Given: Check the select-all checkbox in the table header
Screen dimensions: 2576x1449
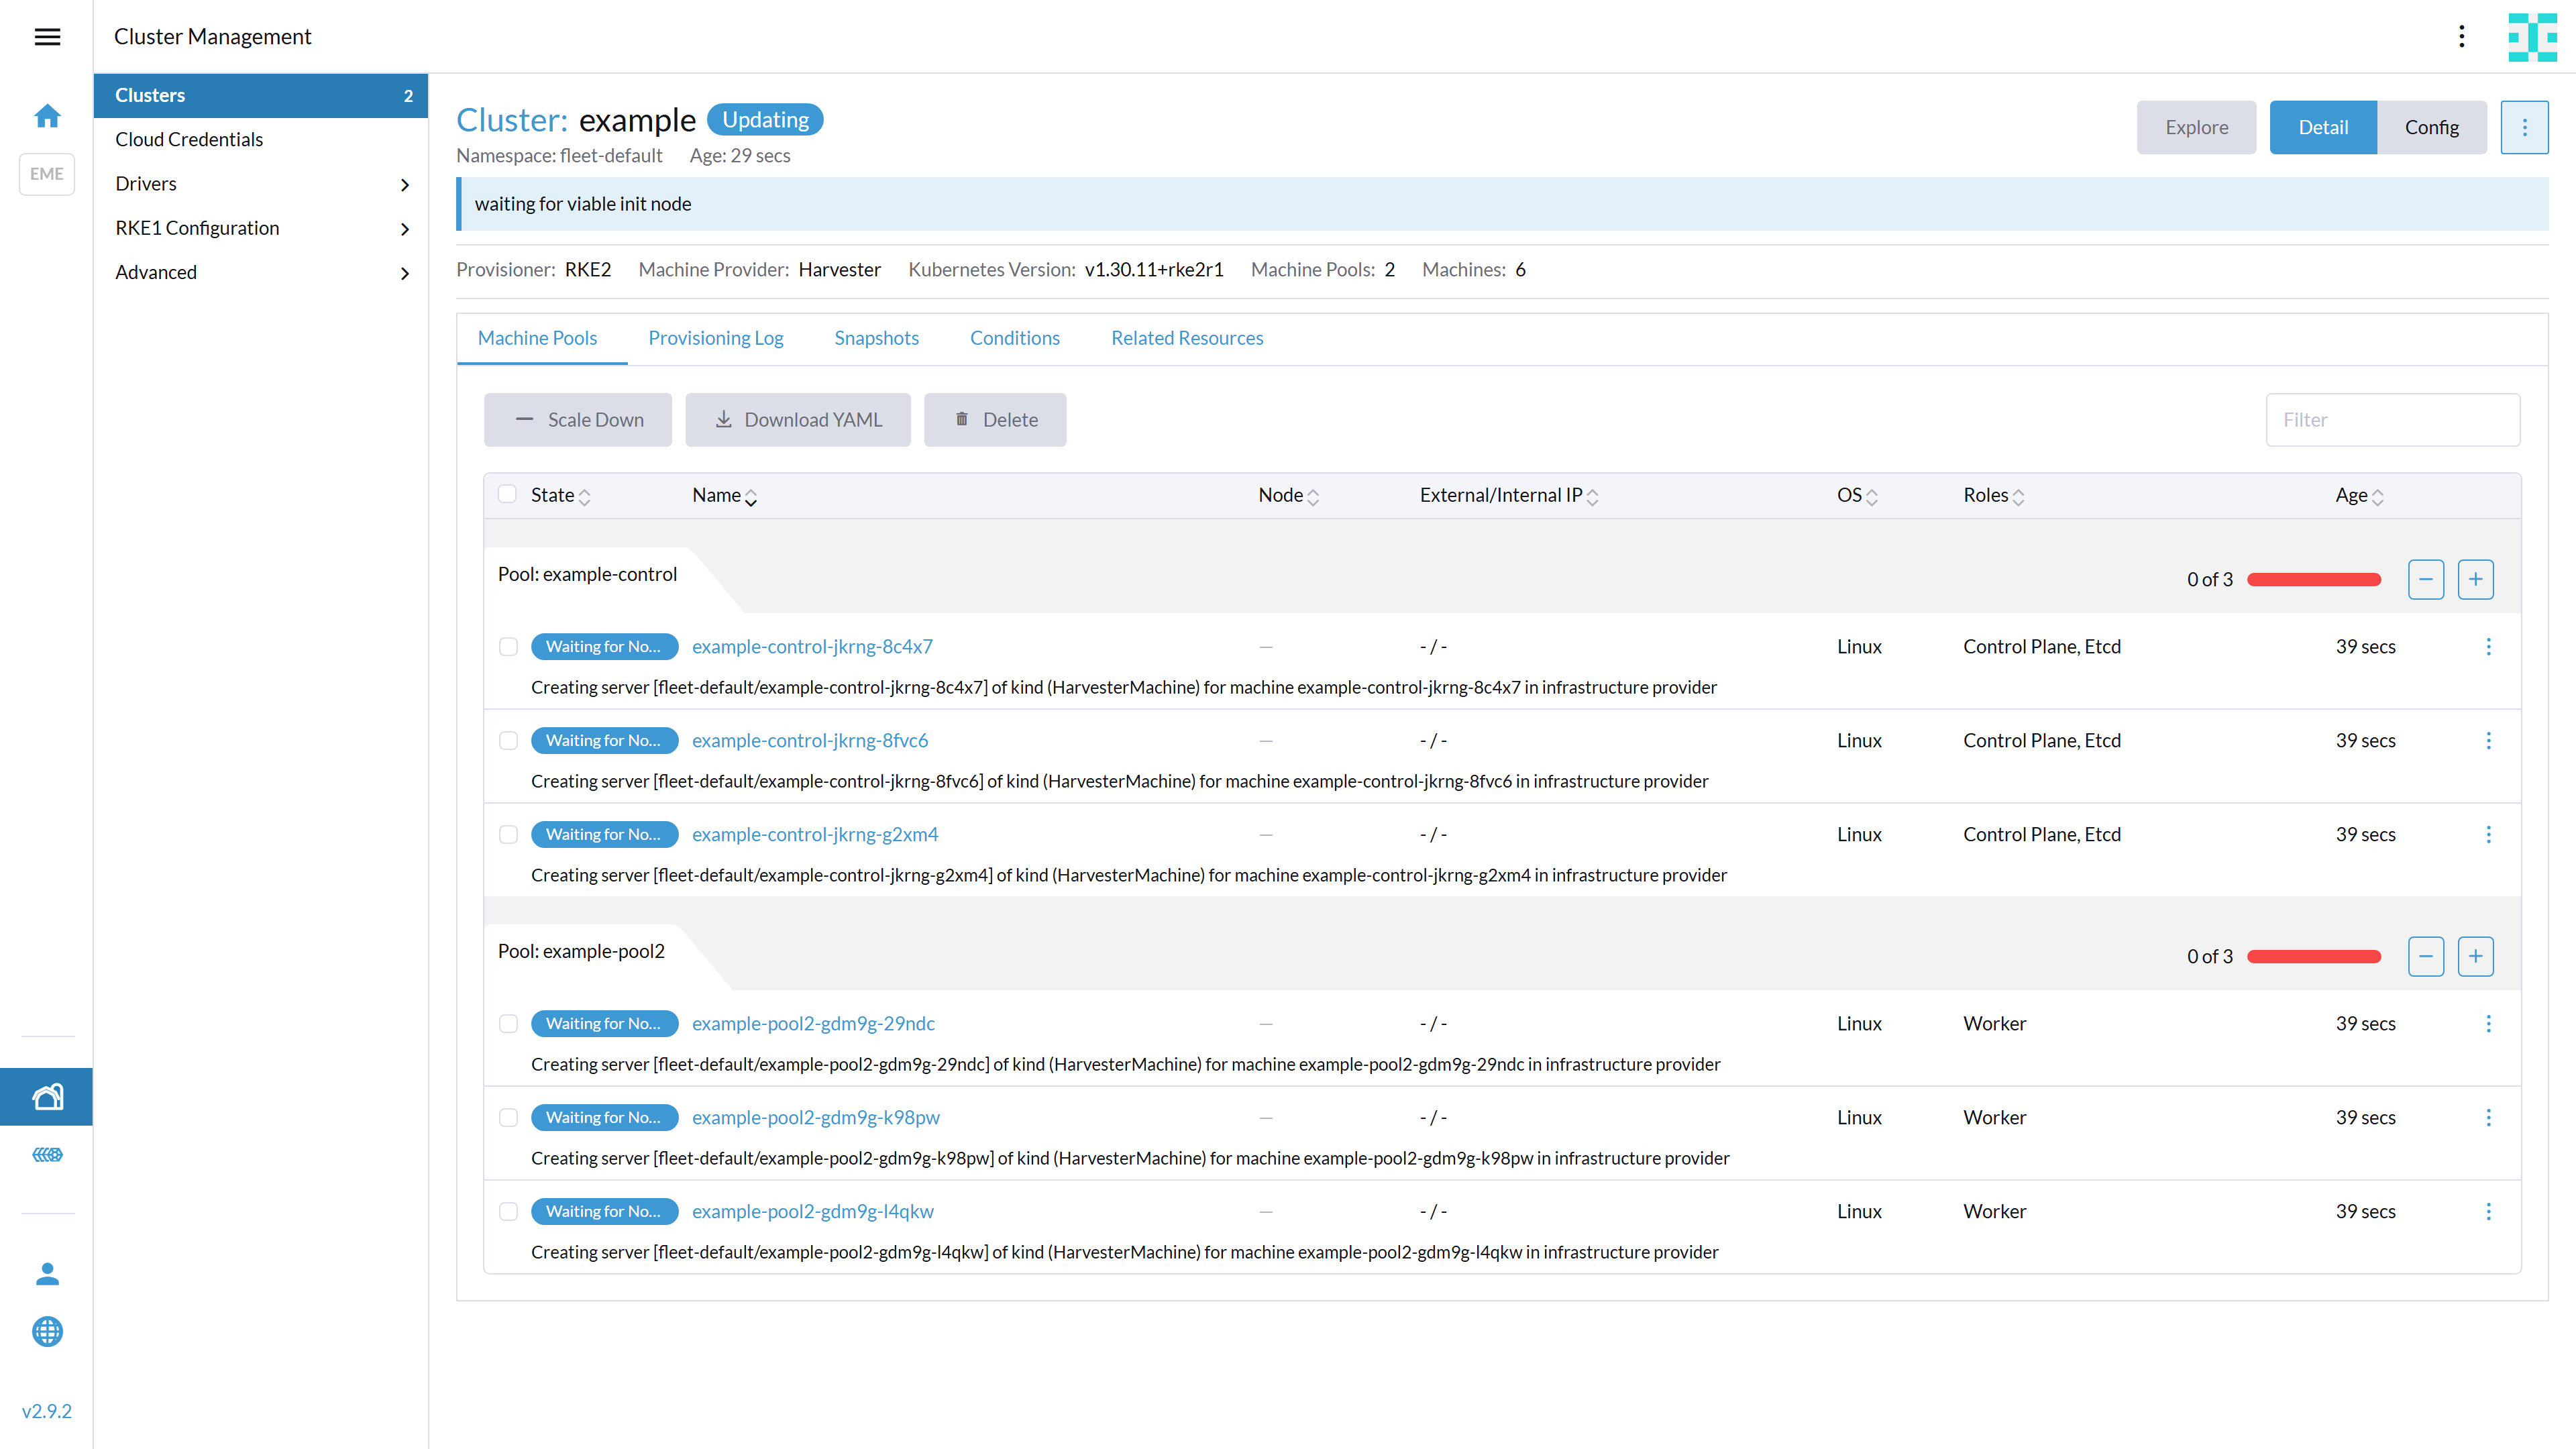Looking at the screenshot, I should click(508, 494).
